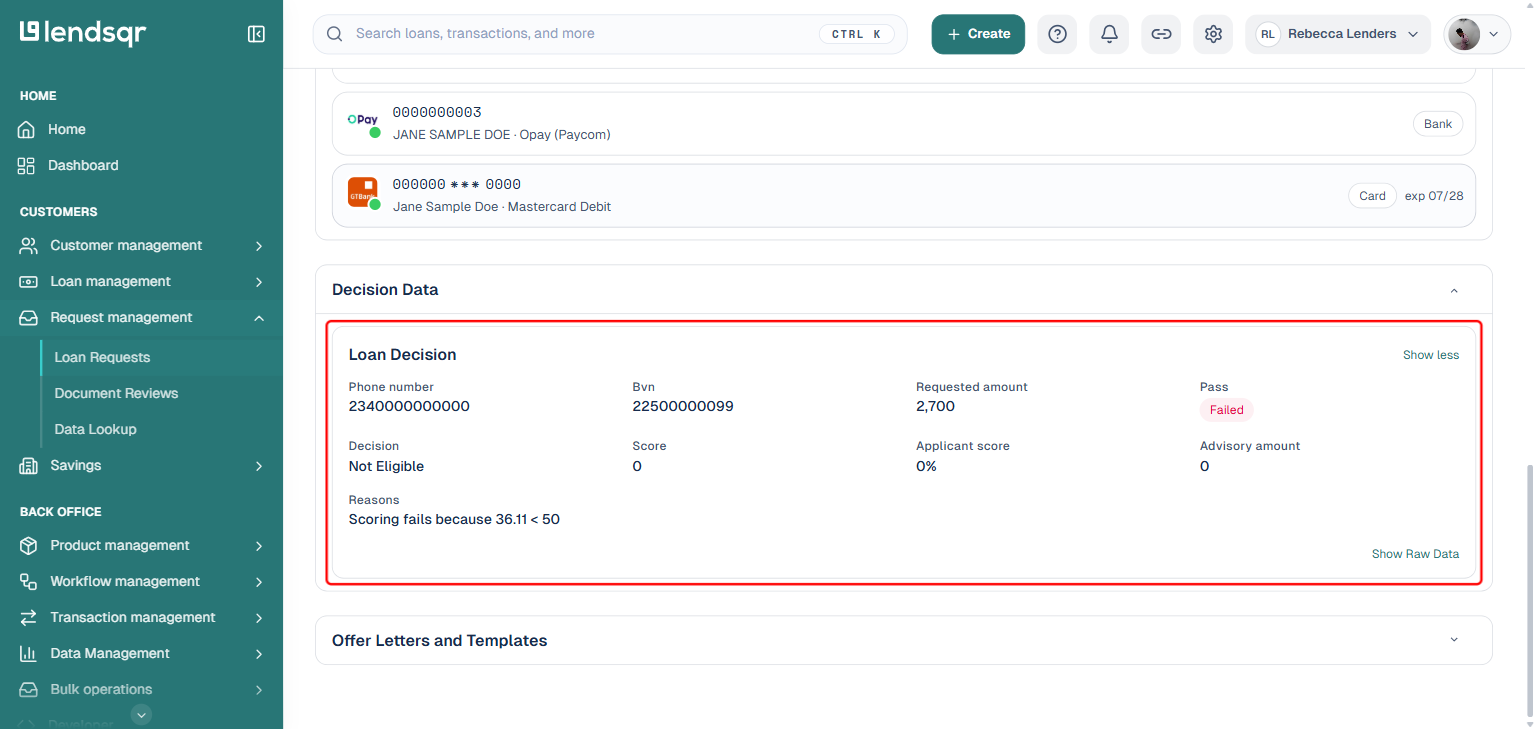Expand Customer management submenu chevron
This screenshot has width=1535, height=730.
click(259, 246)
